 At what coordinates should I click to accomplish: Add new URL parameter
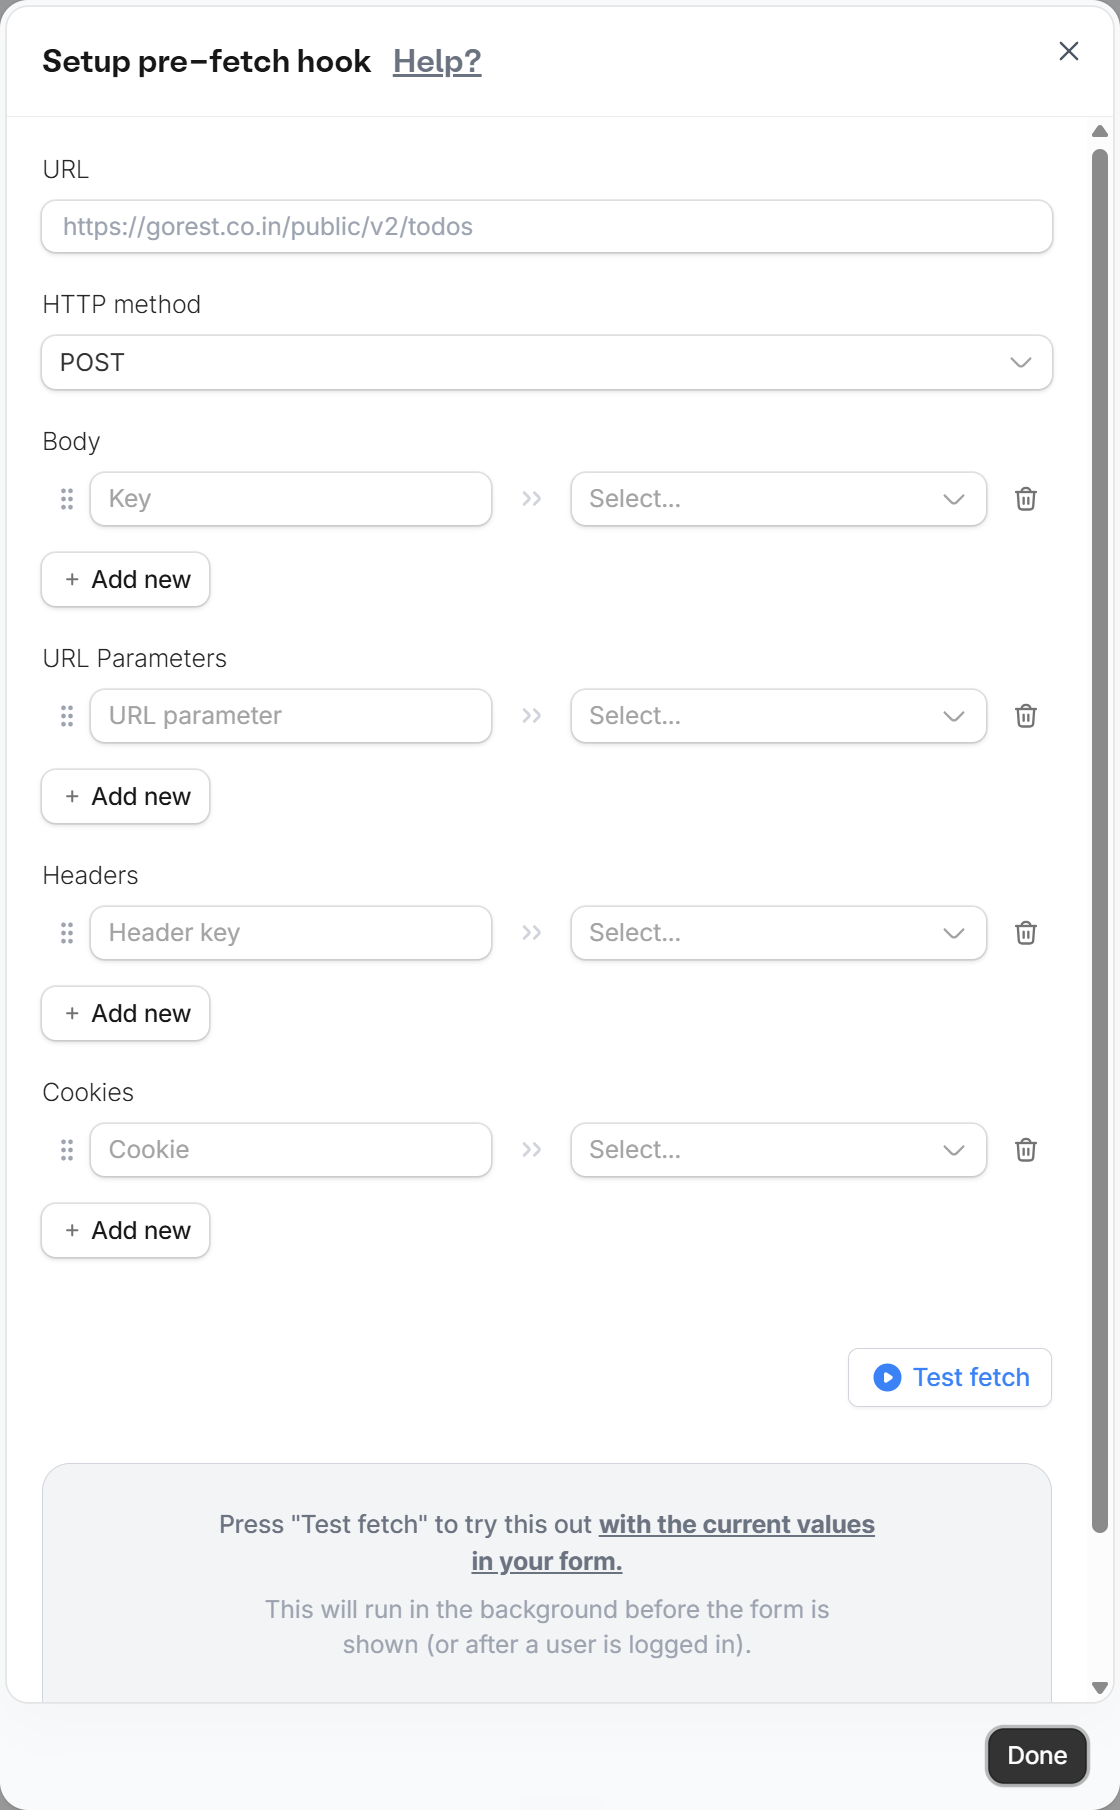(x=126, y=797)
